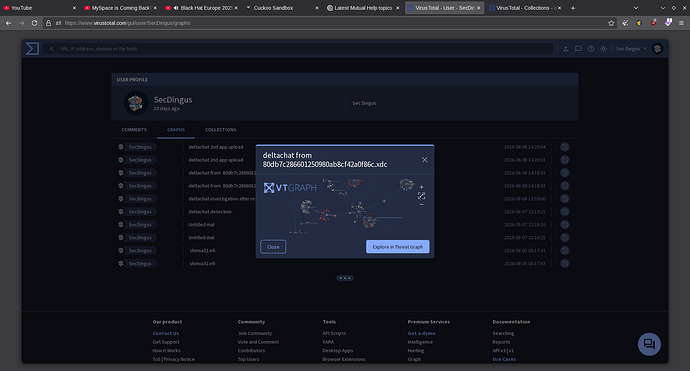The height and width of the screenshot is (371, 690).
Task: Switch to the Collections tab
Action: 220,130
